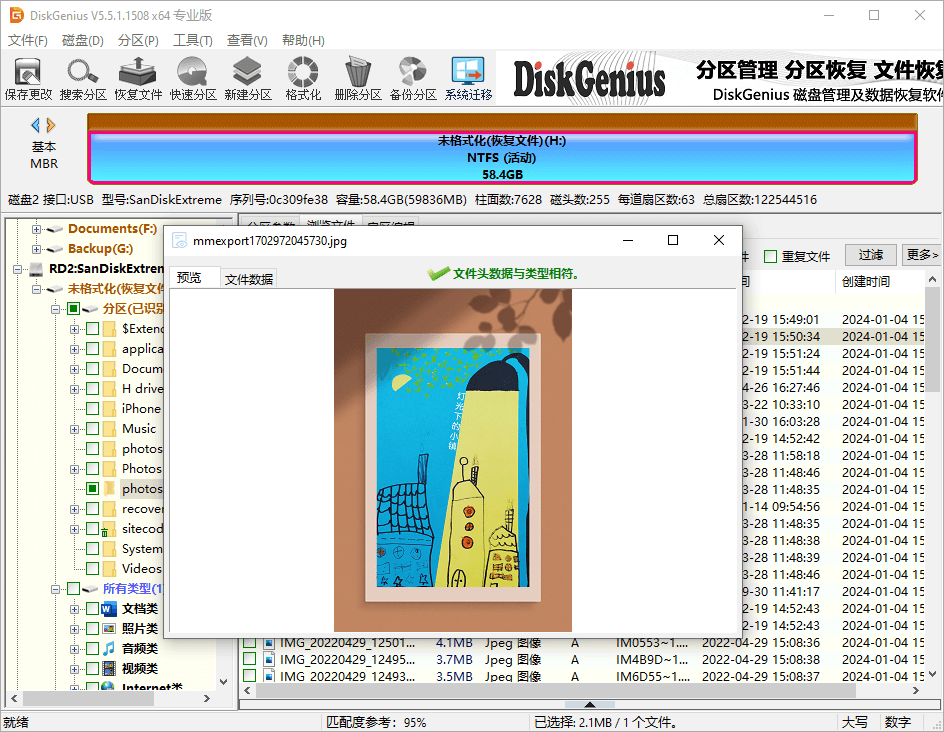Screen dimensions: 944x732
Task: Select the System folder in tree
Action: [142, 549]
